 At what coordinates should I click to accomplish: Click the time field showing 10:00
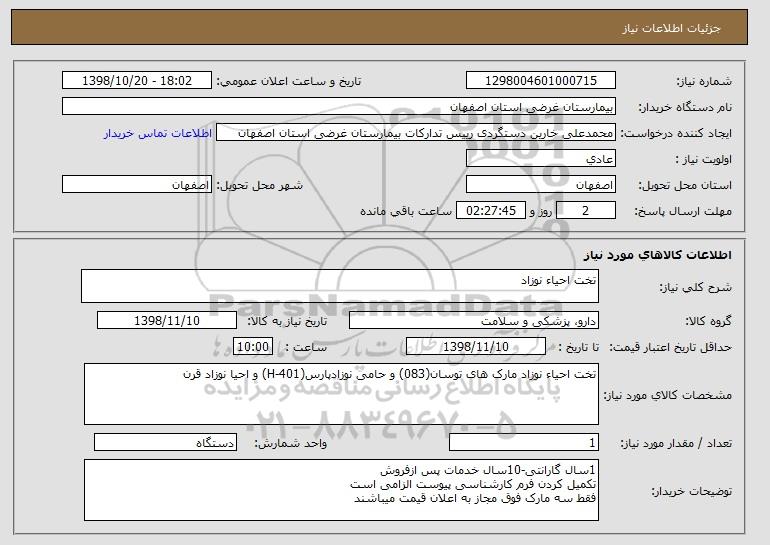pos(252,347)
